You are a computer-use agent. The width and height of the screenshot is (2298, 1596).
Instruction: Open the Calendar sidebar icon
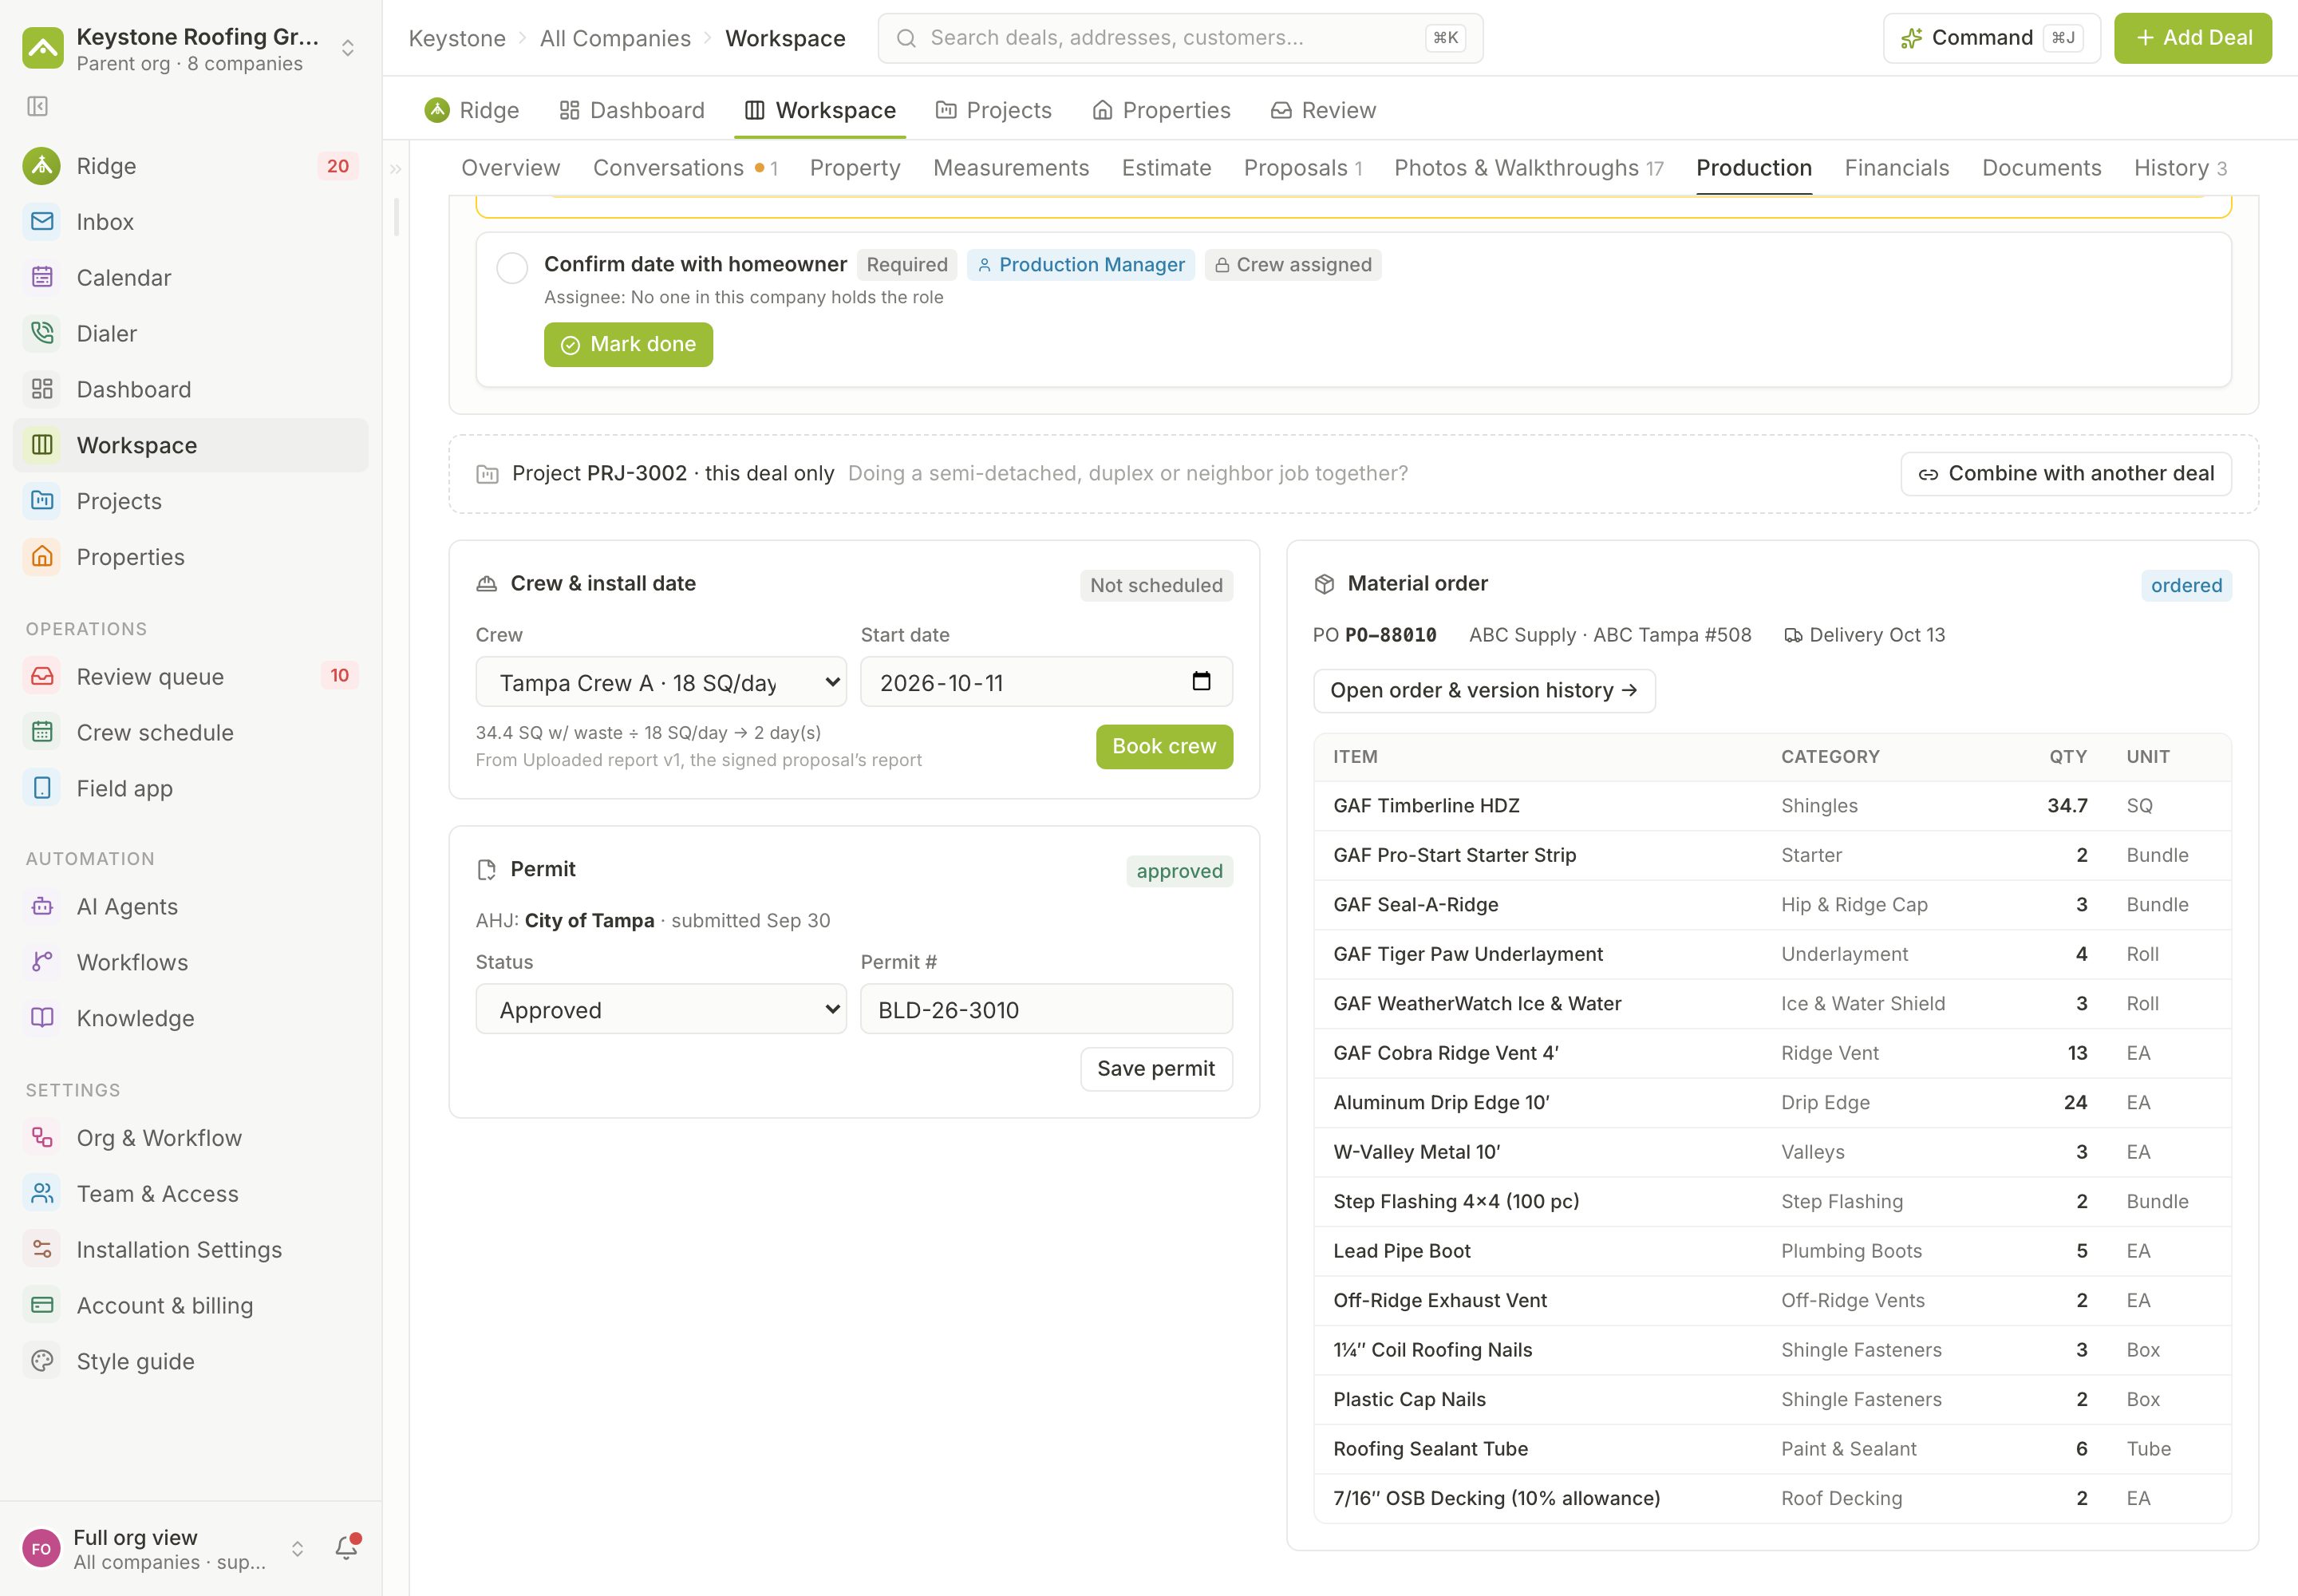tap(42, 278)
